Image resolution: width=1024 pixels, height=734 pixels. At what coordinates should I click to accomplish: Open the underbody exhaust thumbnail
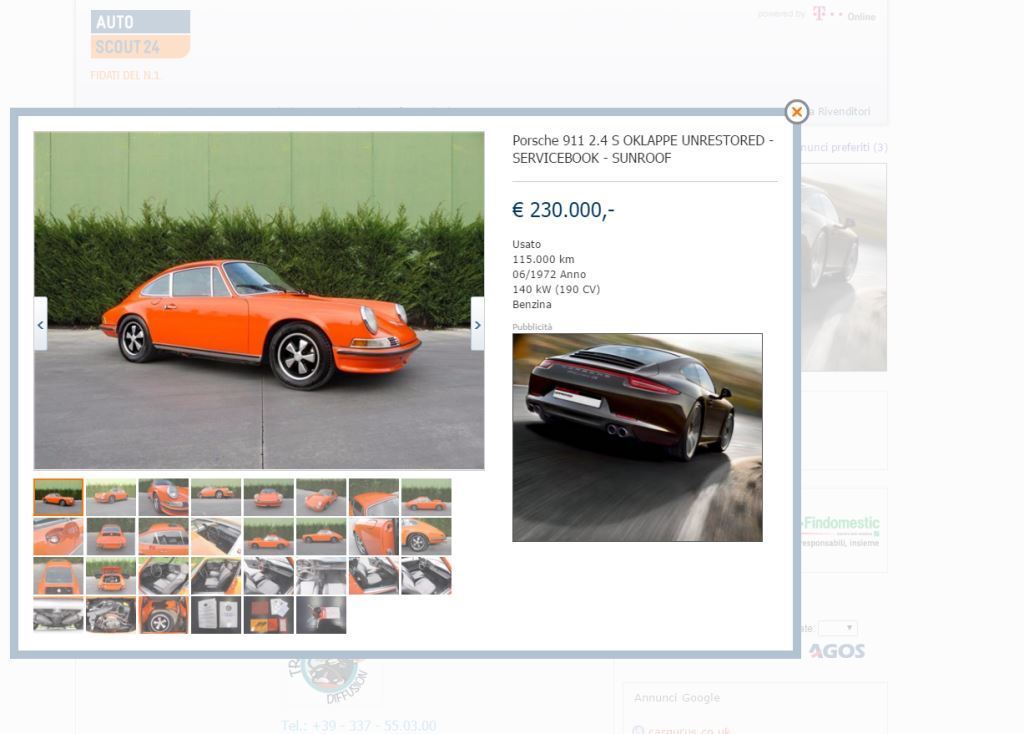(x=58, y=614)
